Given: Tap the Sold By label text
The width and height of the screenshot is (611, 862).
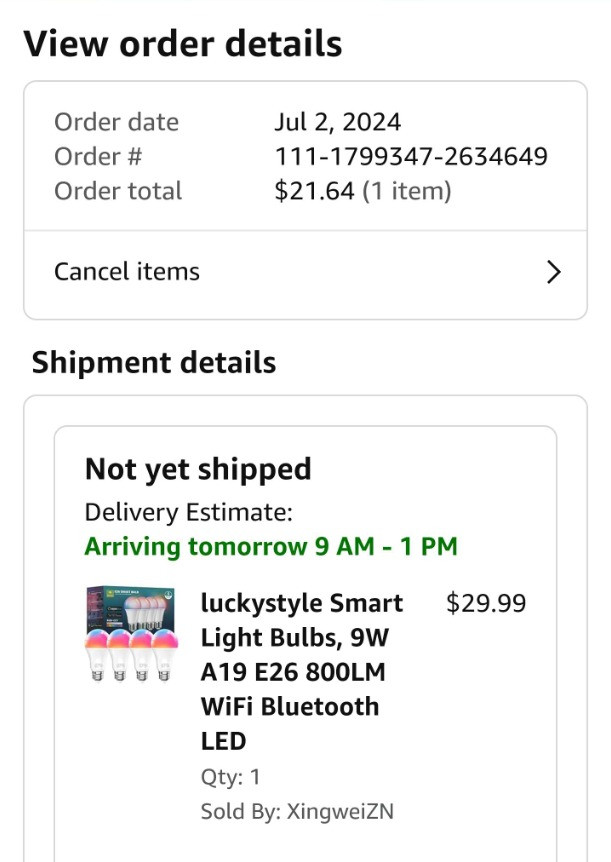Looking at the screenshot, I should [240, 811].
